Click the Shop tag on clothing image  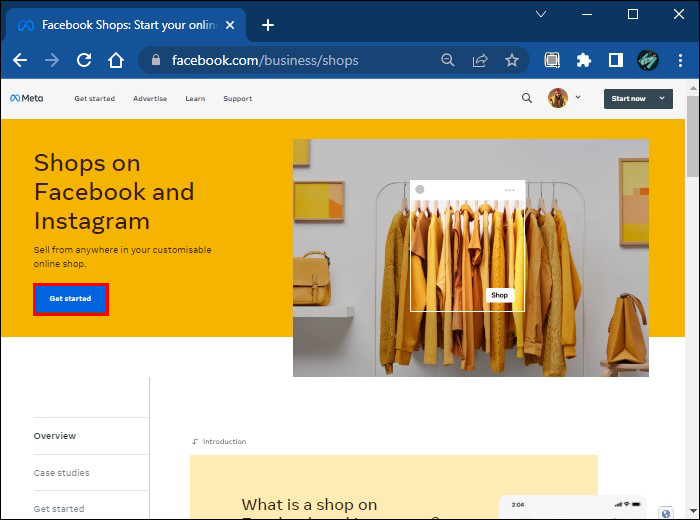[x=499, y=295]
